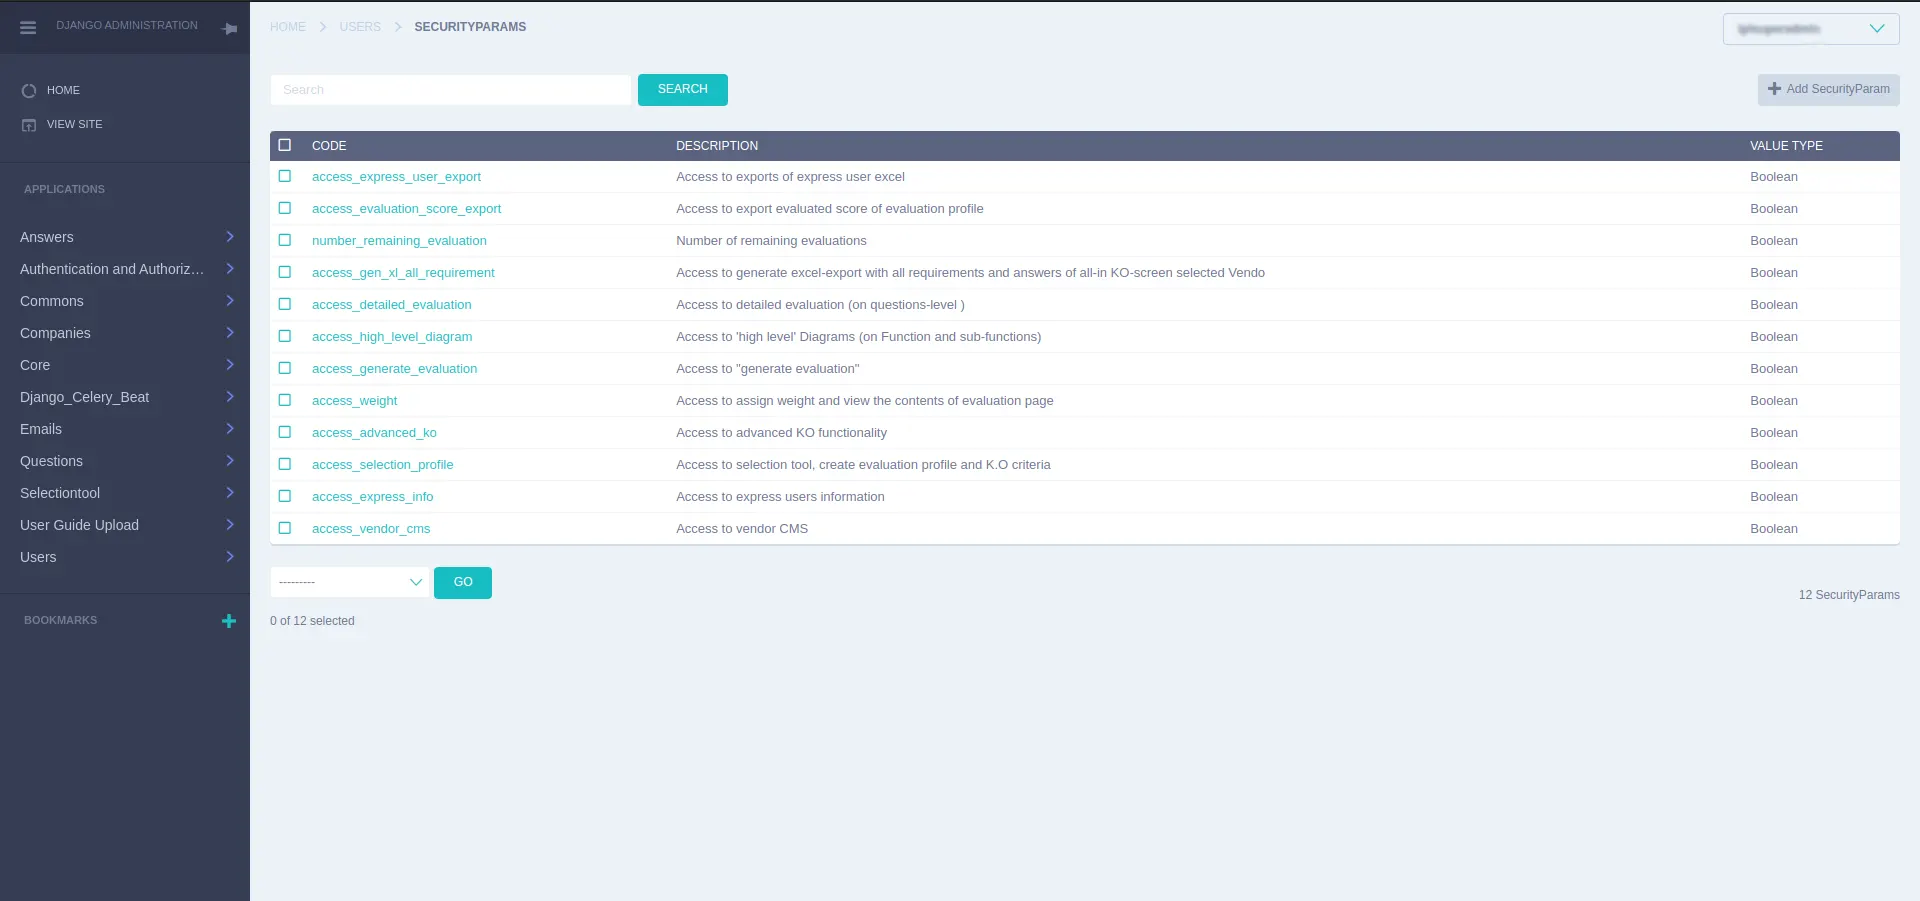Click the SEARCH button
1920x901 pixels.
(x=683, y=89)
